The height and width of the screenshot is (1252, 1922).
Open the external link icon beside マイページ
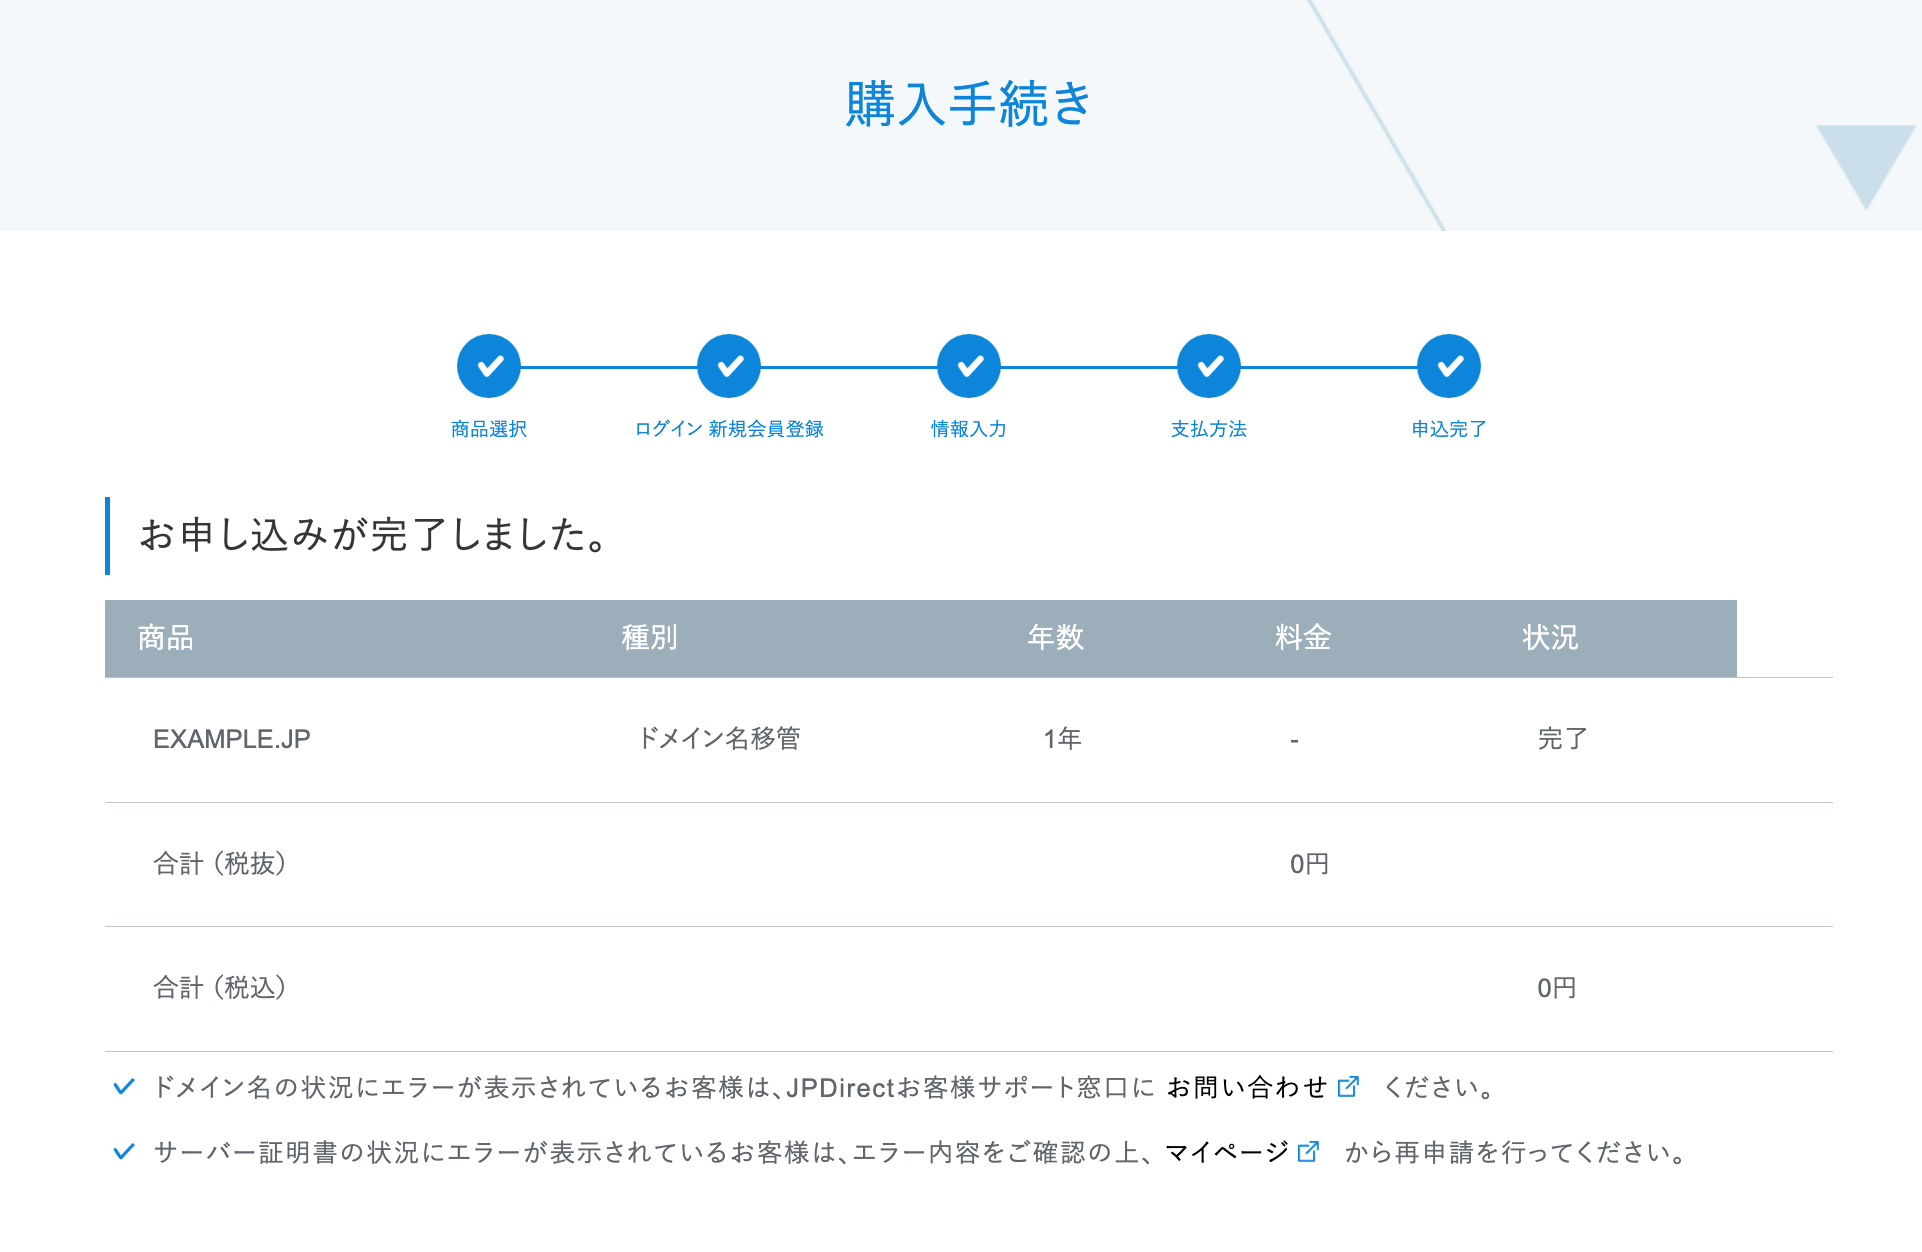click(x=1307, y=1154)
